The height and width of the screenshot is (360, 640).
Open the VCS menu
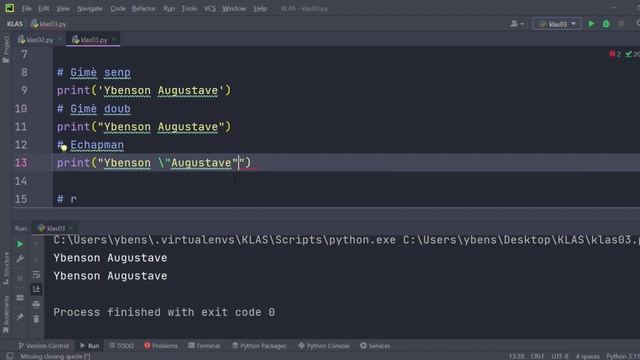tap(210, 9)
